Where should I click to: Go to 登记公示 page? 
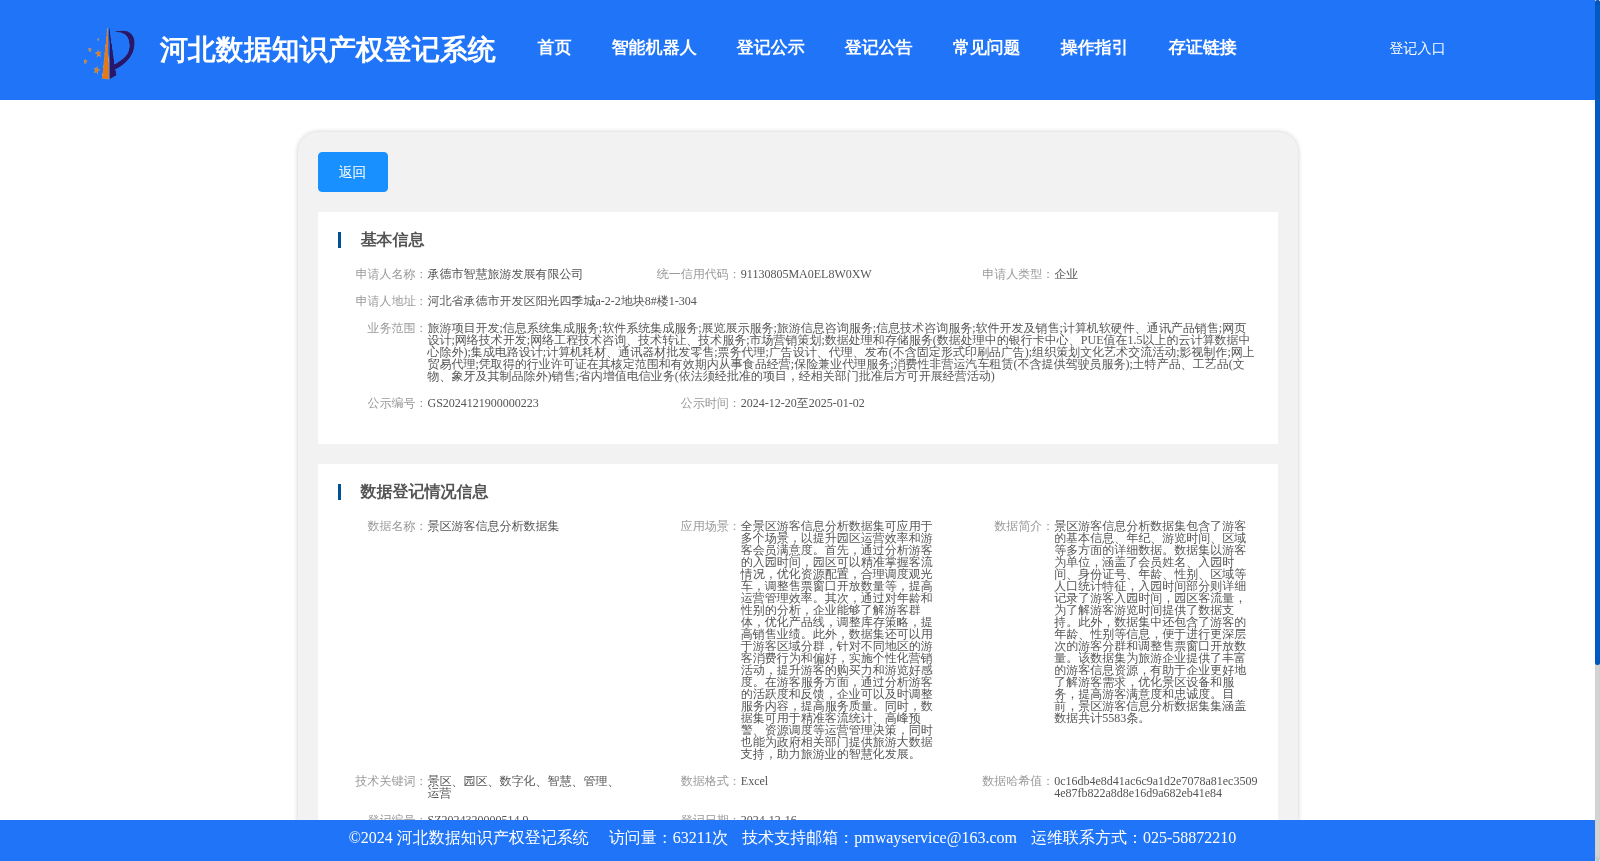(770, 48)
